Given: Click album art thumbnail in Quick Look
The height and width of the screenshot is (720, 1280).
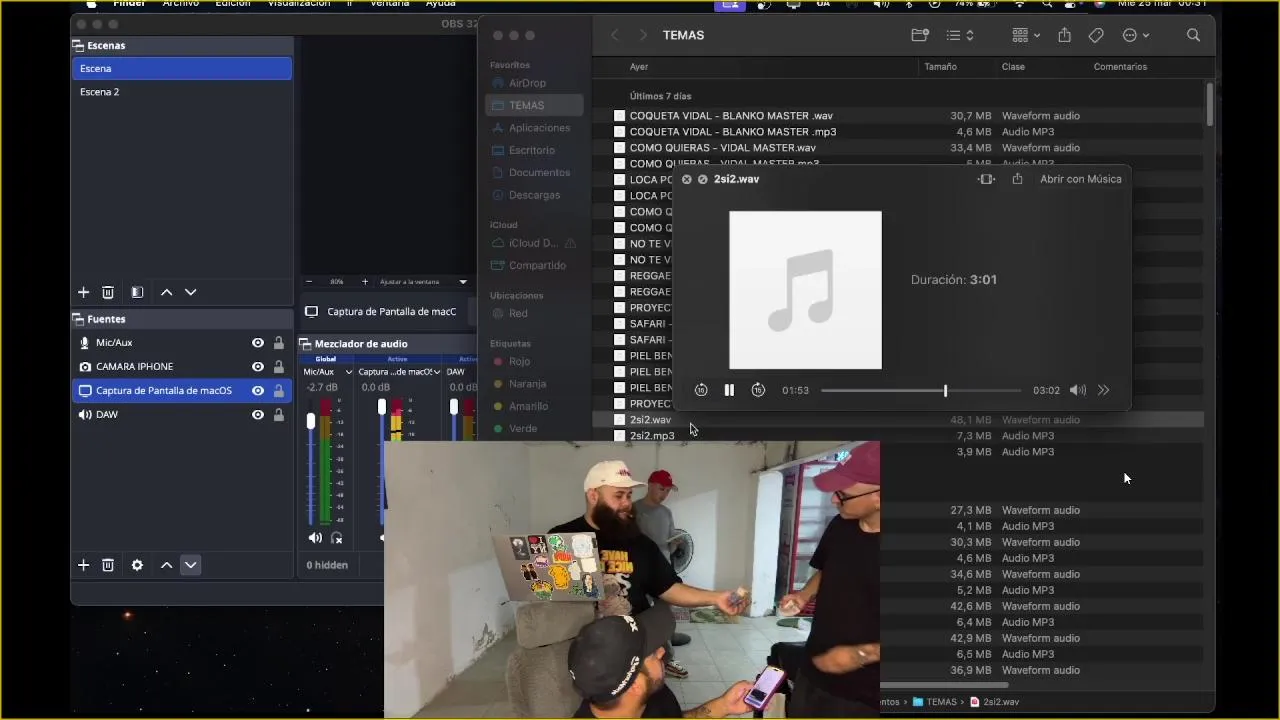Looking at the screenshot, I should 805,290.
